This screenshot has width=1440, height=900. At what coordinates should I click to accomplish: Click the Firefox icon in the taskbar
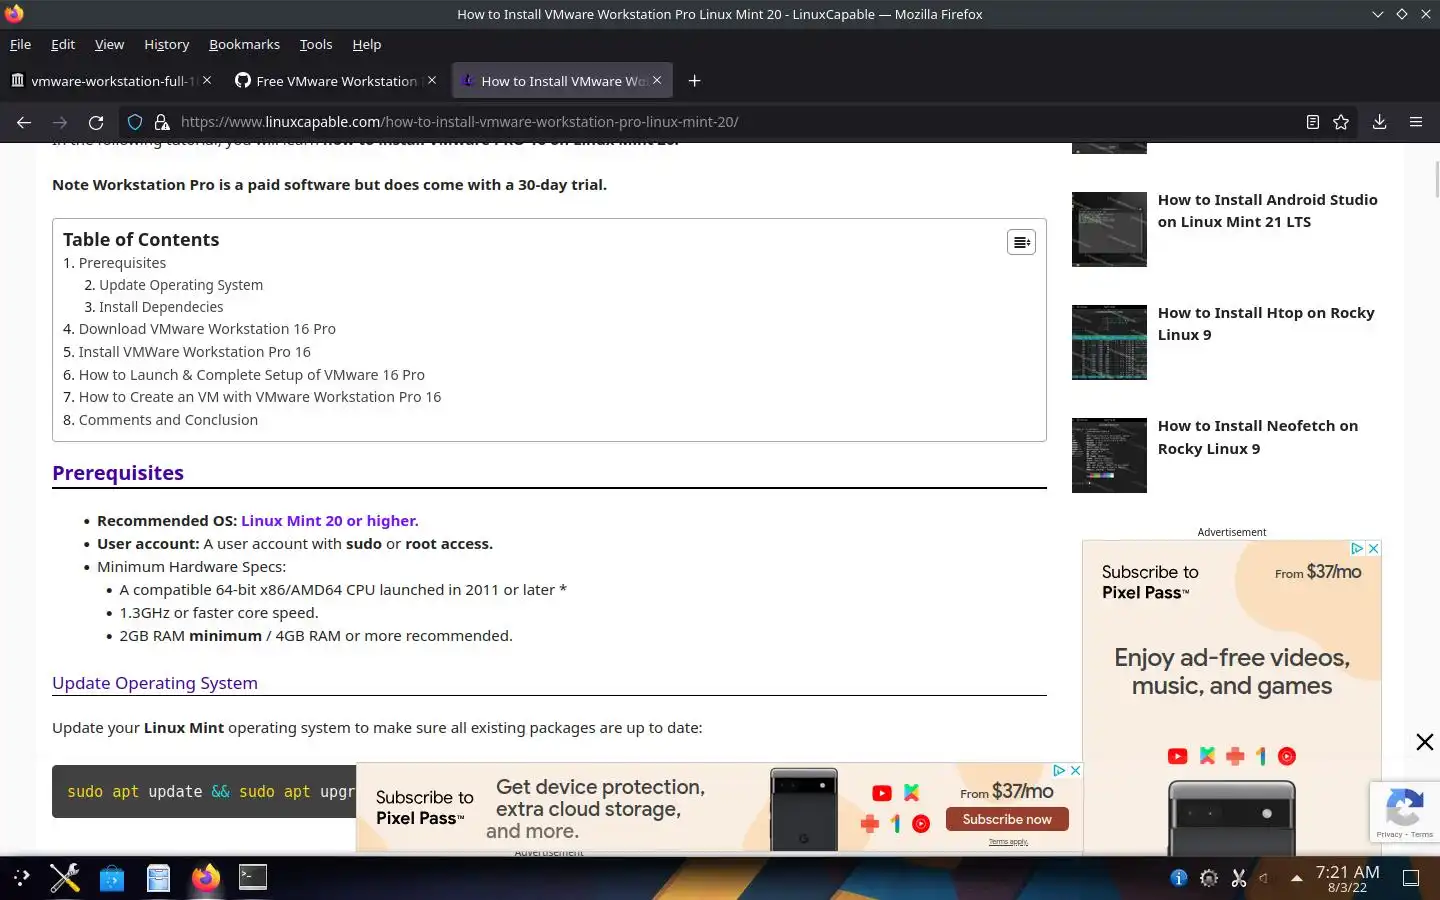point(206,878)
